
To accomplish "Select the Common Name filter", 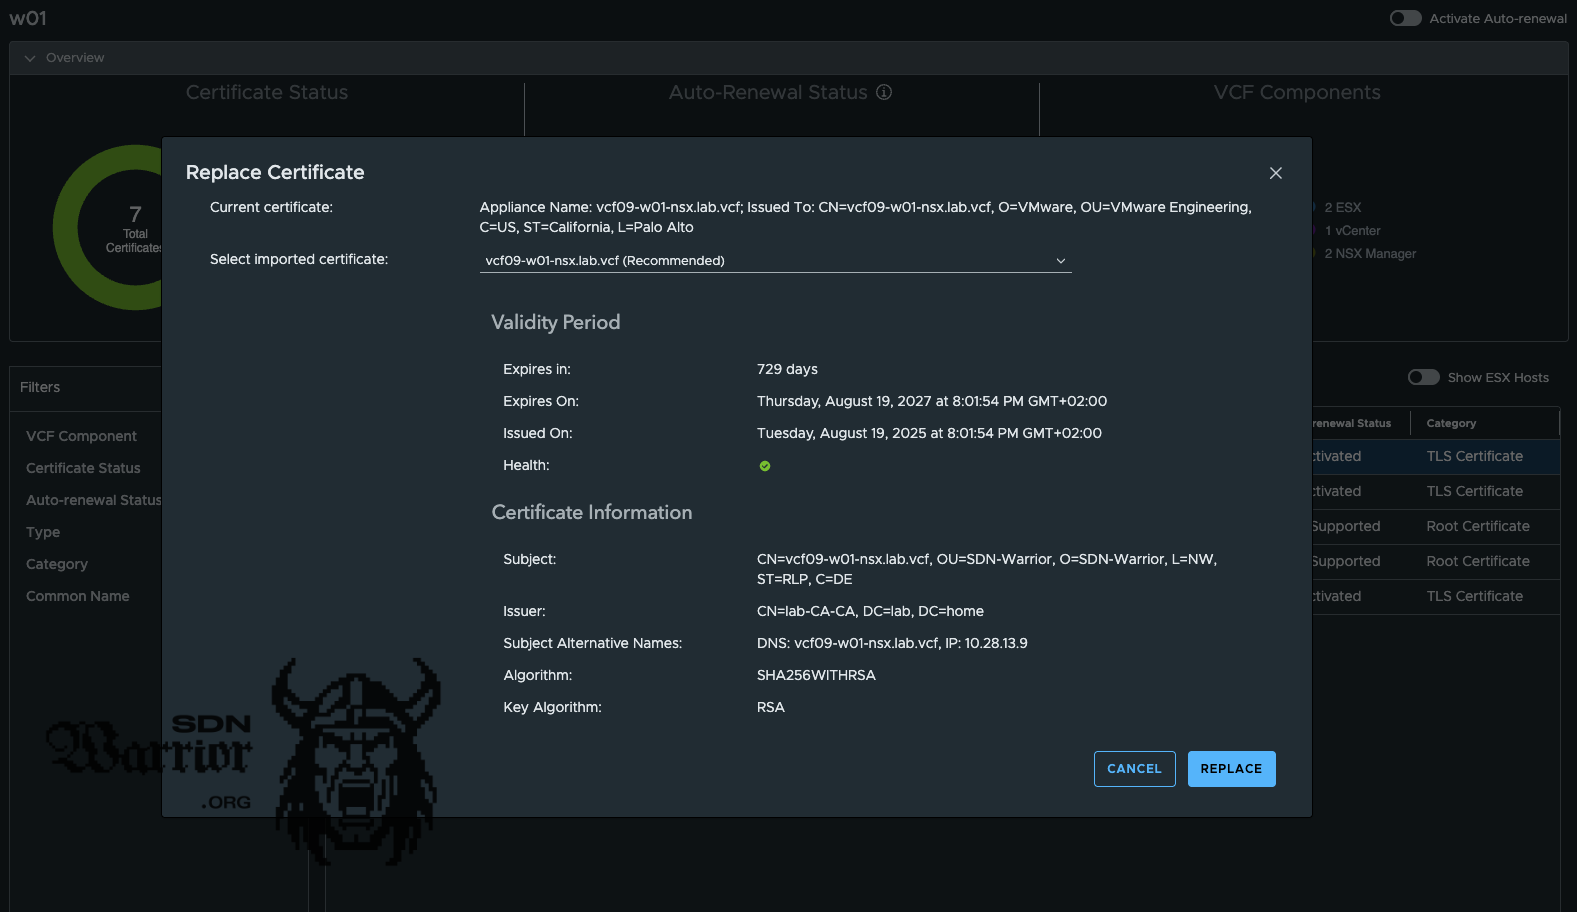I will click(78, 596).
